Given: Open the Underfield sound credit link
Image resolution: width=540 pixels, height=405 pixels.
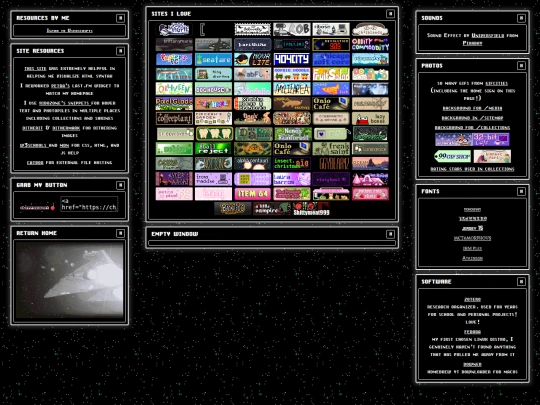Looking at the screenshot, I should pyautogui.click(x=487, y=35).
